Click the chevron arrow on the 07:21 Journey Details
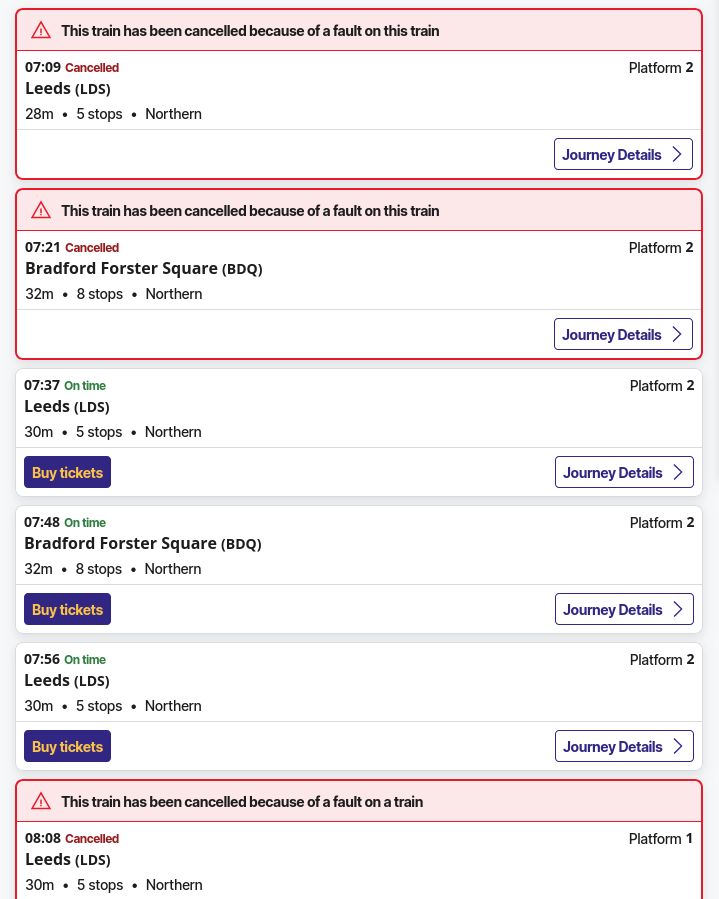The image size is (719, 899). [676, 334]
